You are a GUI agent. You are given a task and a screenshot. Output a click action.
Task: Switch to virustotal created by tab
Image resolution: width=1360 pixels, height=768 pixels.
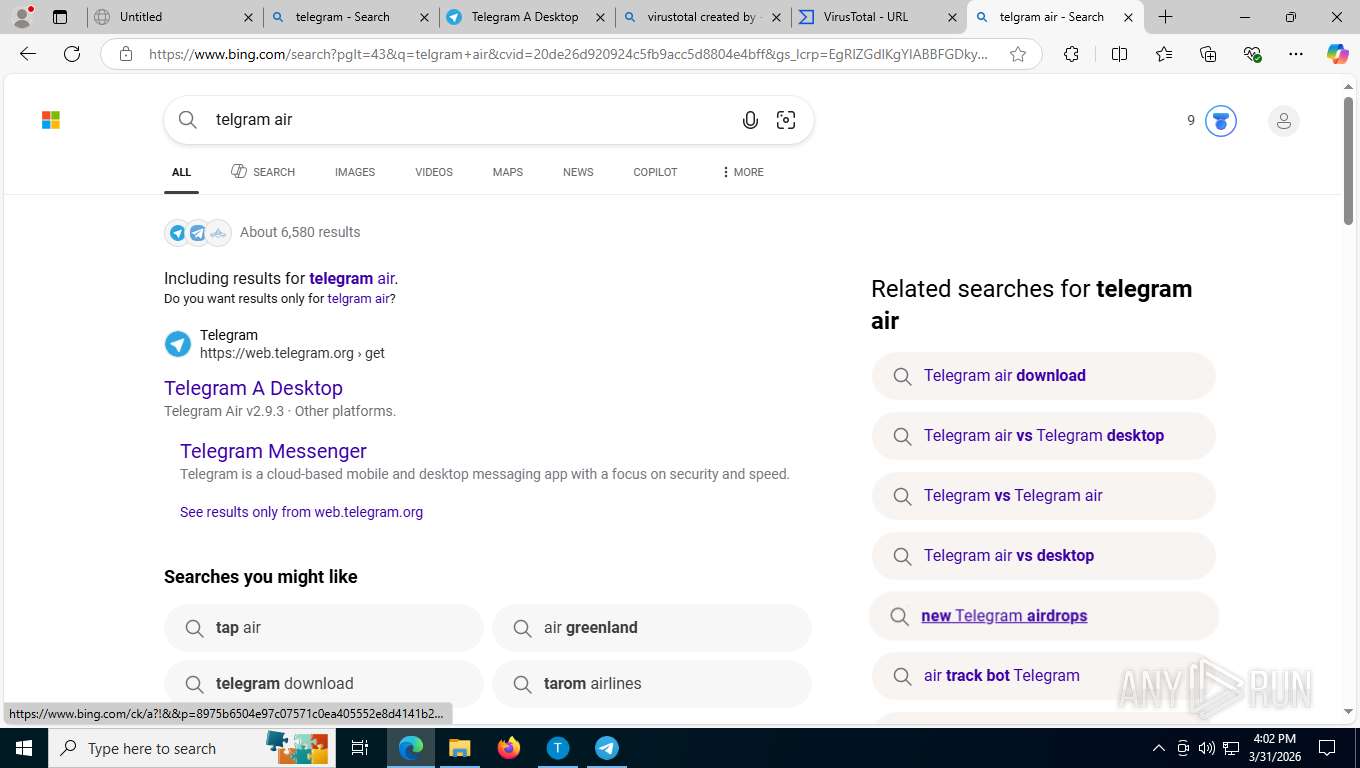702,17
